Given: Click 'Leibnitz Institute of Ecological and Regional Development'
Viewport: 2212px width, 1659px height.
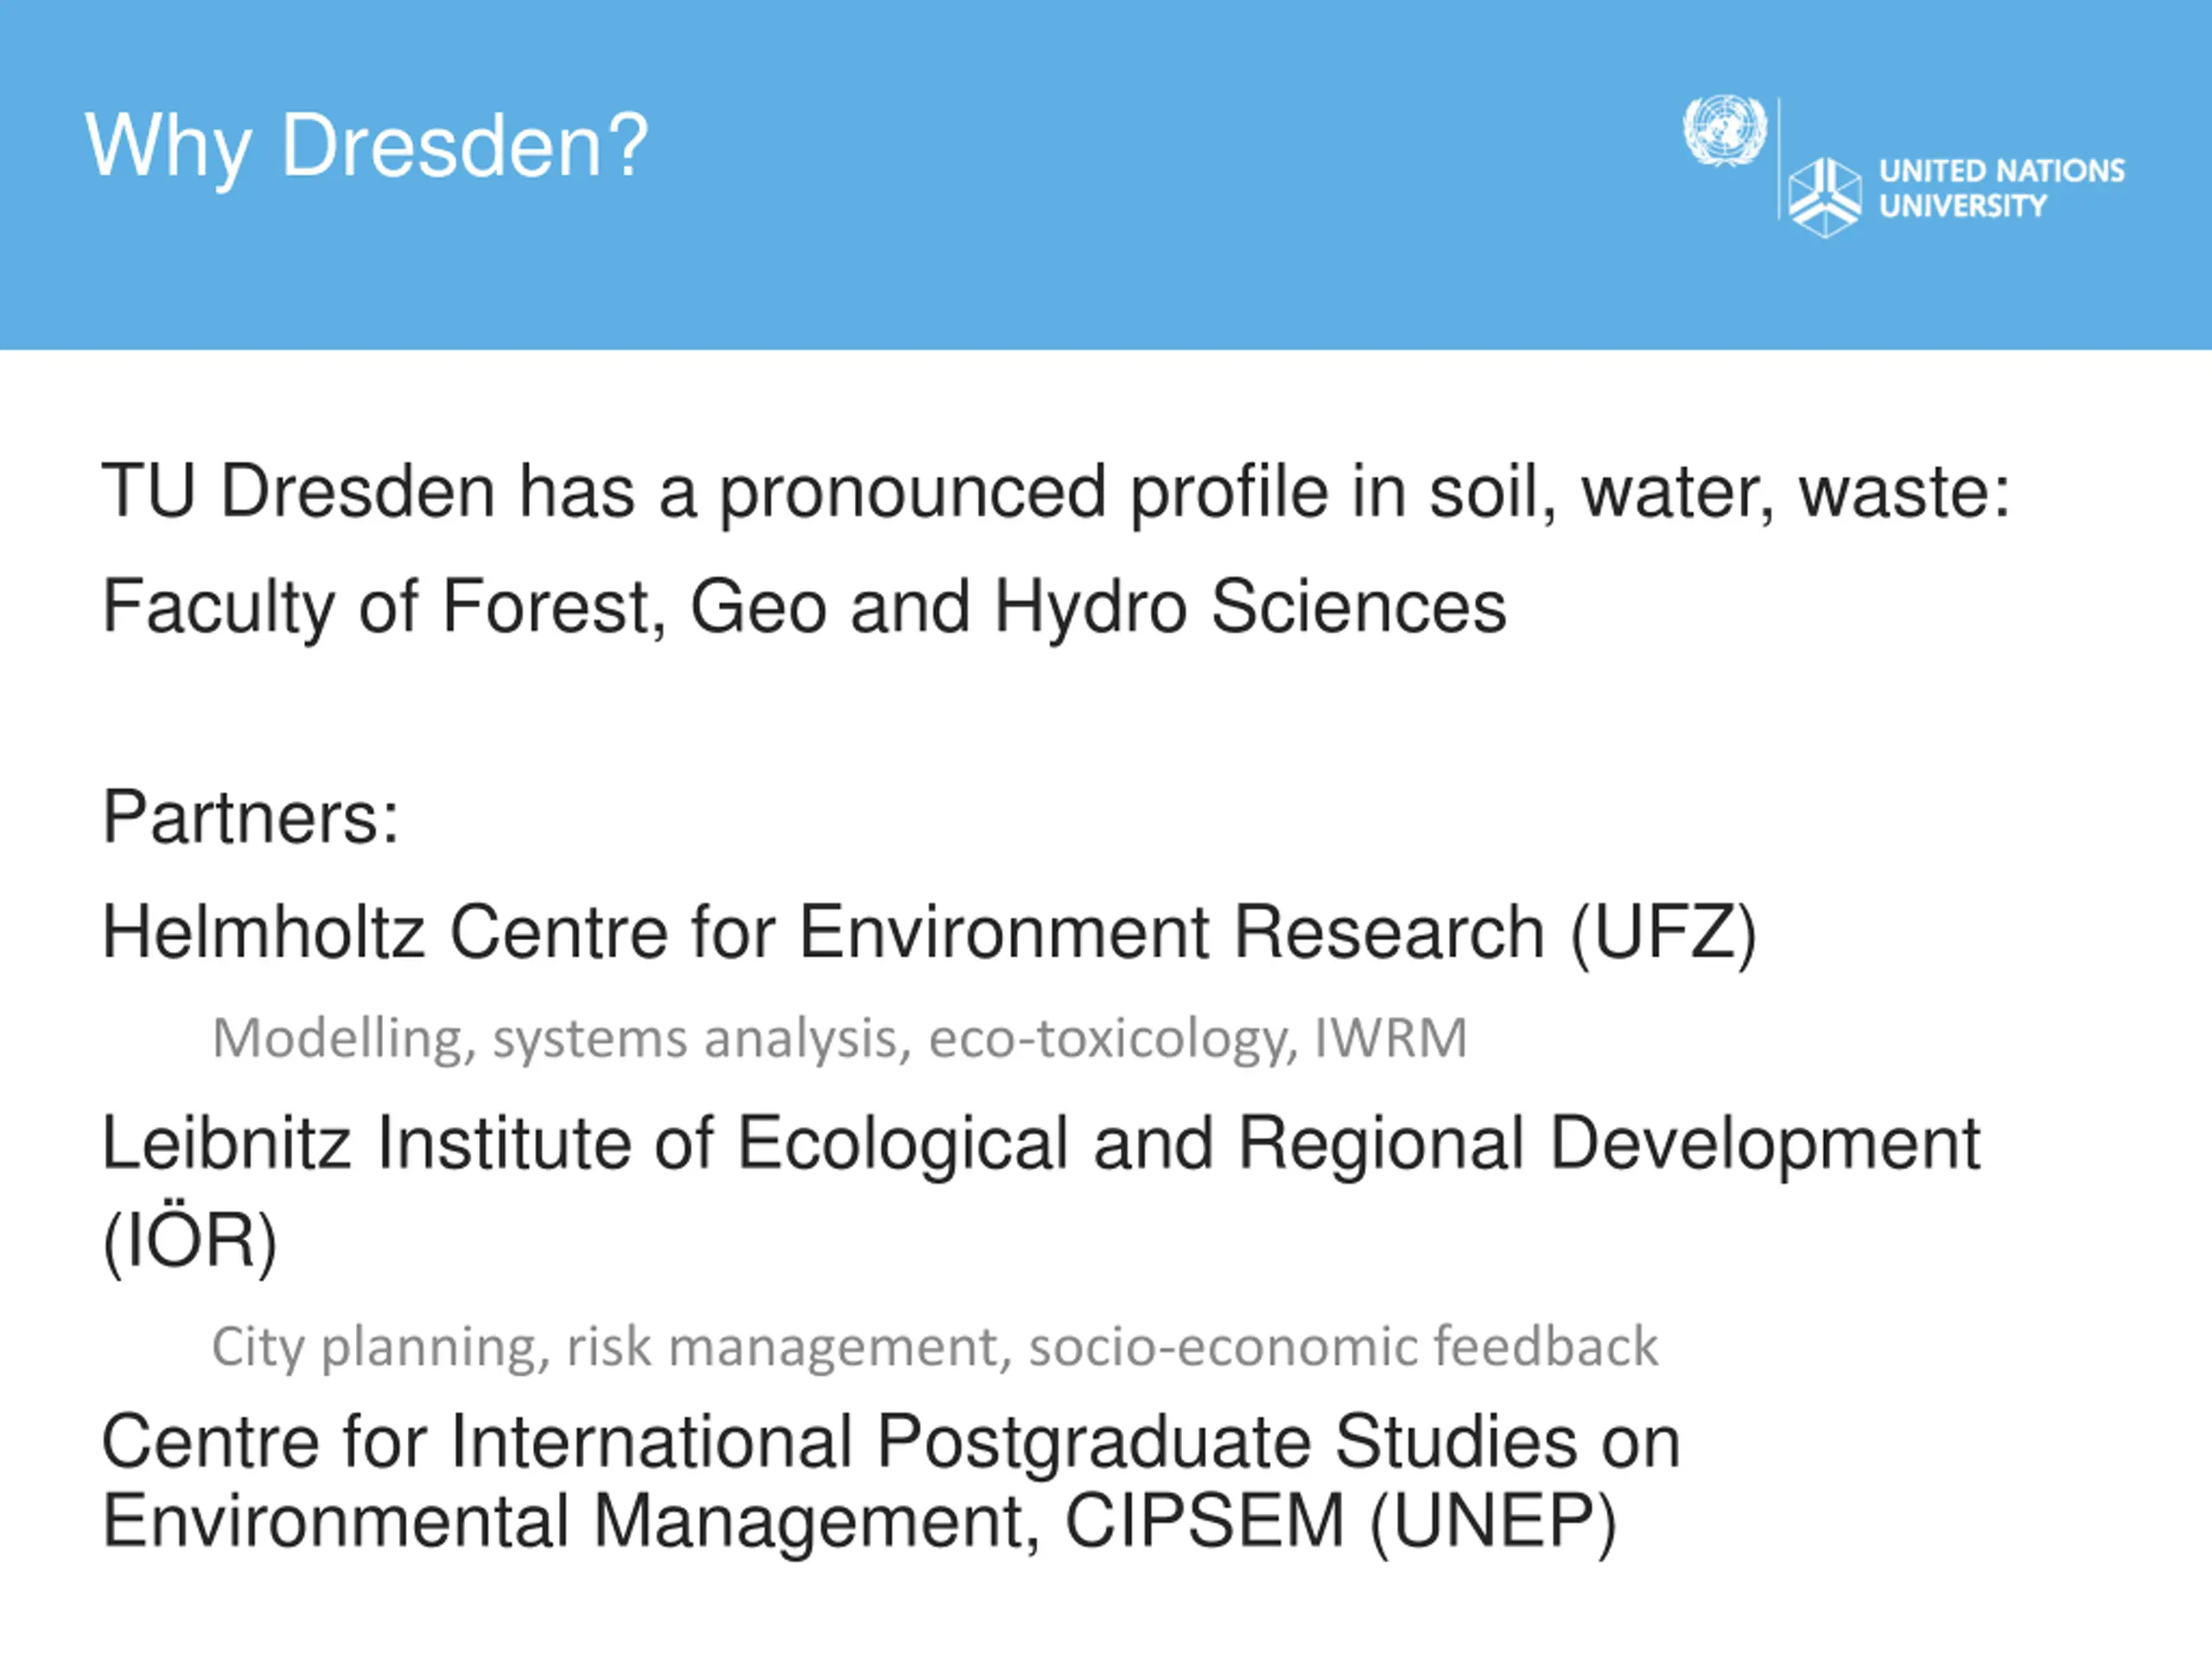Looking at the screenshot, I should tap(1041, 1144).
